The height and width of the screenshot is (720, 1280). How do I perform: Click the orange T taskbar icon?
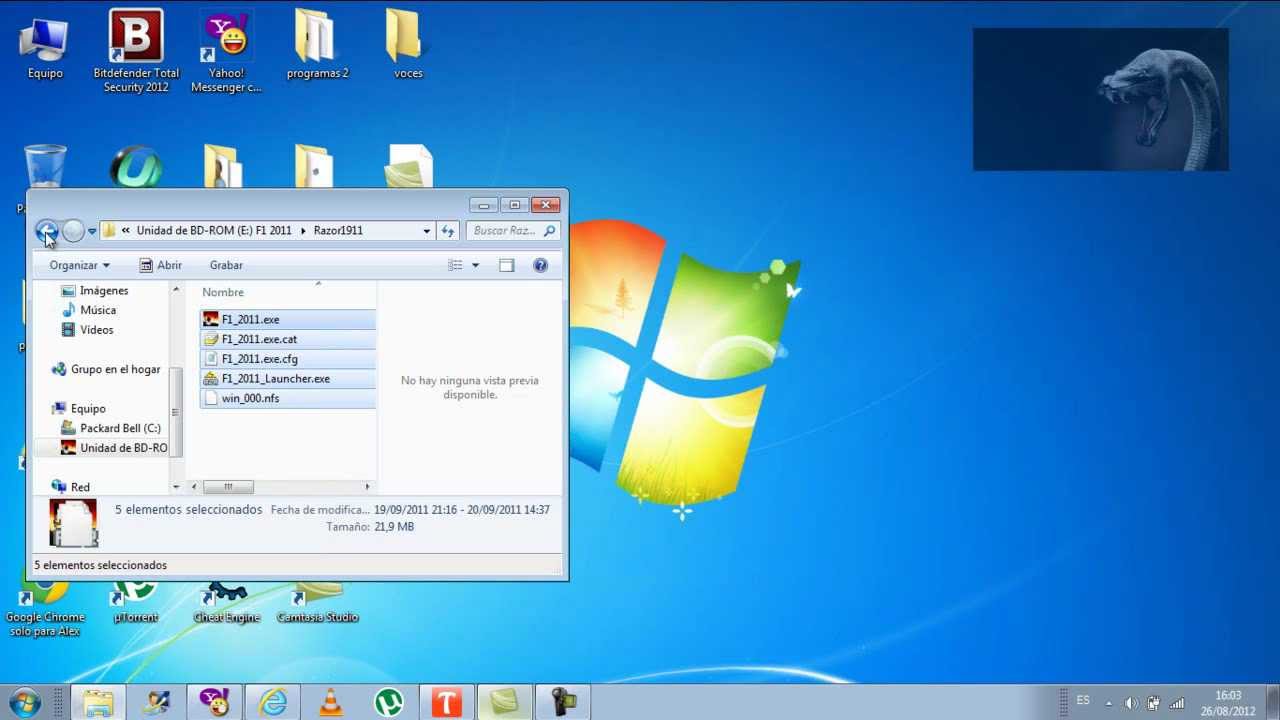click(x=446, y=702)
